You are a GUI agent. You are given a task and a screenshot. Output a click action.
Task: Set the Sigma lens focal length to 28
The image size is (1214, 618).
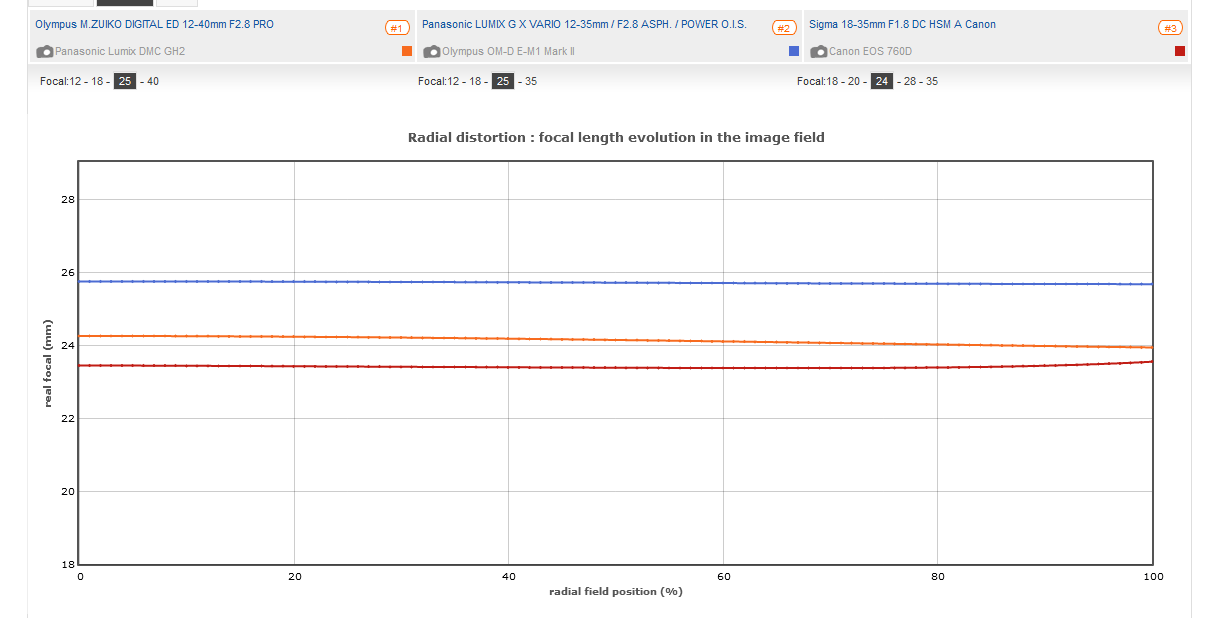(910, 82)
